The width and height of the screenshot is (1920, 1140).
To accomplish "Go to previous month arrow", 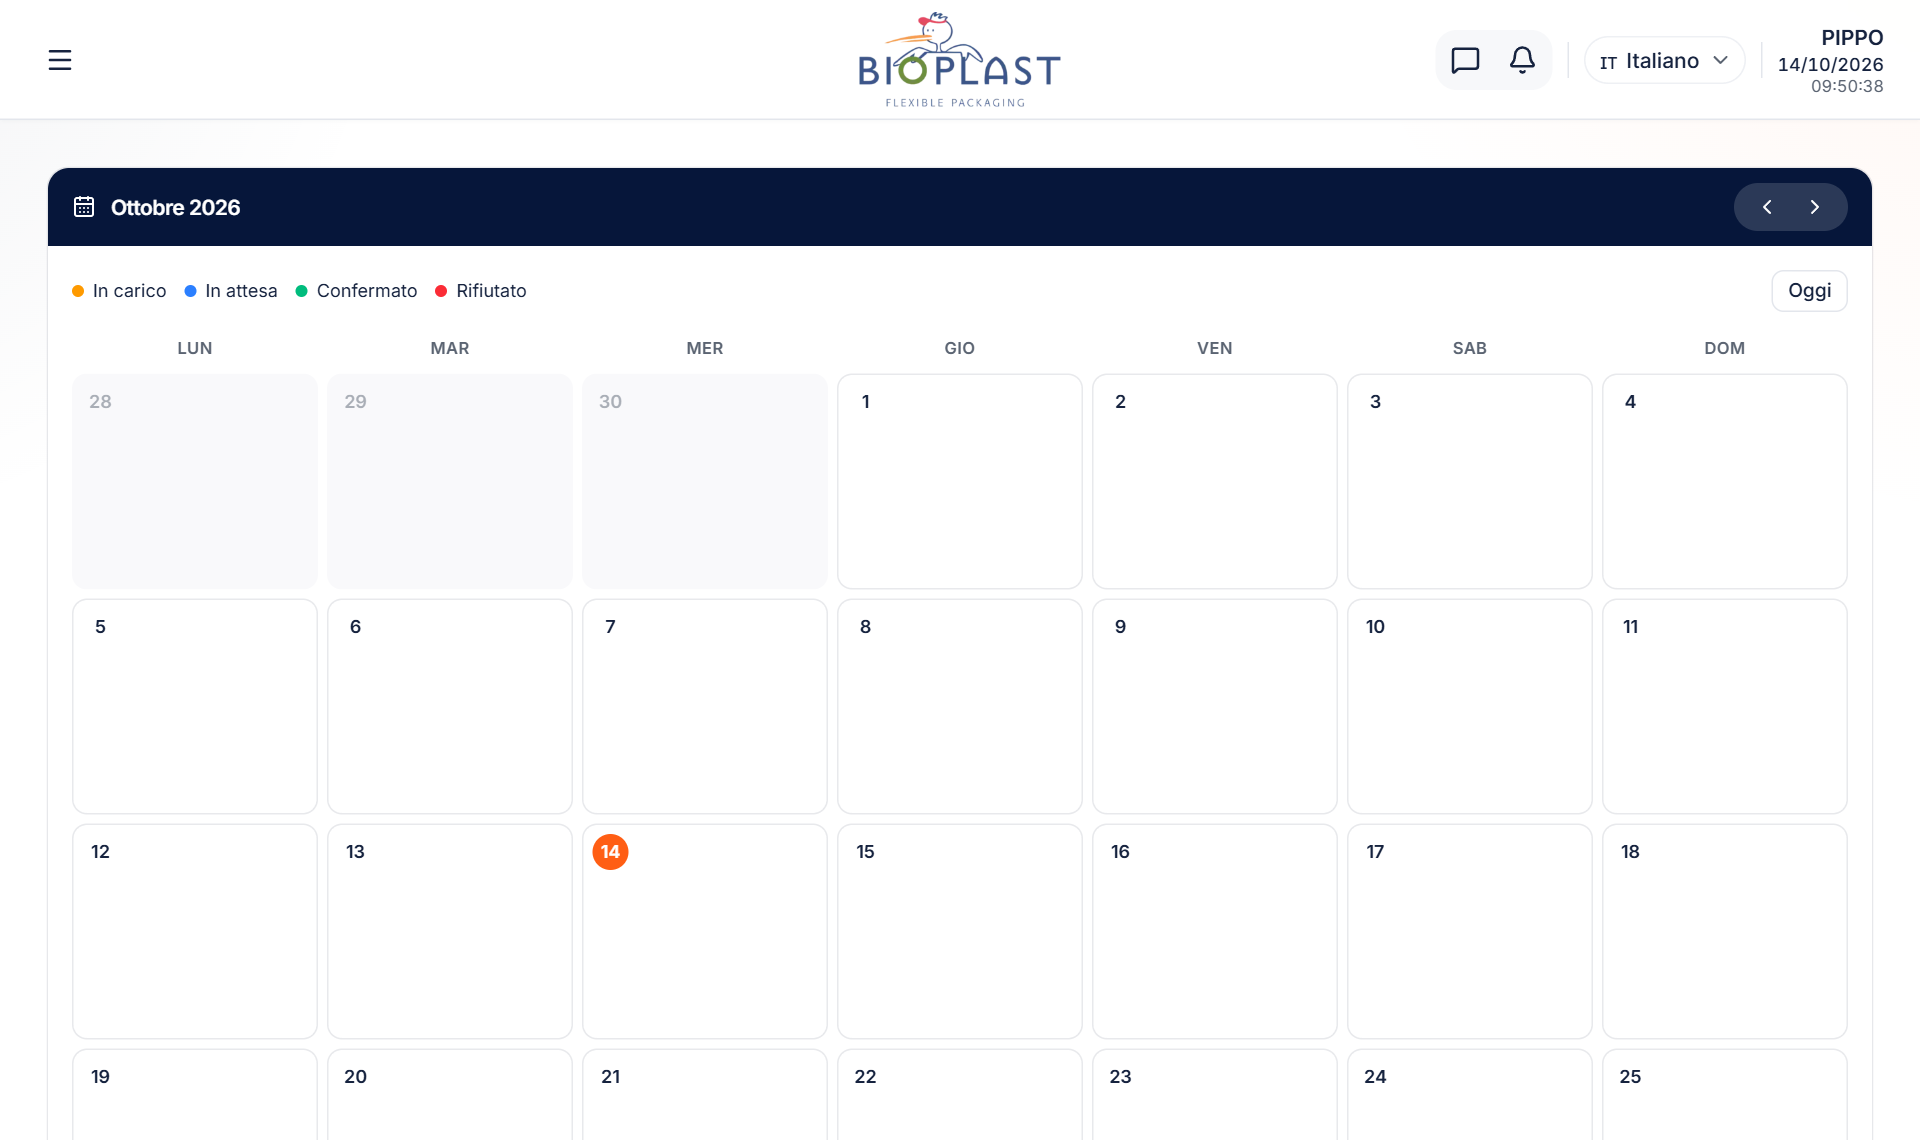I will point(1767,207).
